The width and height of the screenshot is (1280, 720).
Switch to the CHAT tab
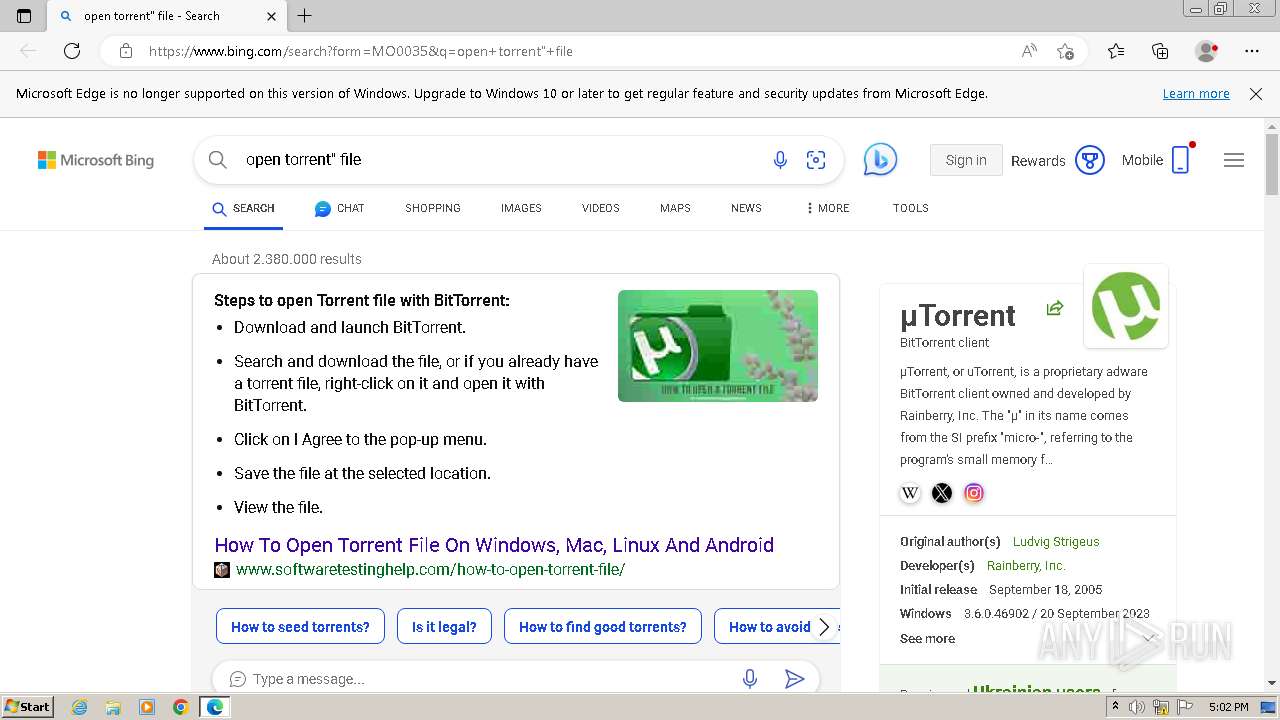(x=339, y=208)
